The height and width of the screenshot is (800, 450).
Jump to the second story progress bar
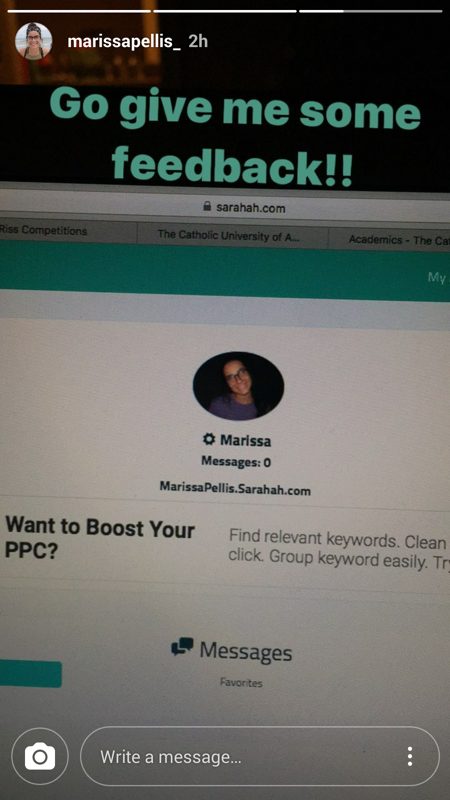tap(224, 11)
